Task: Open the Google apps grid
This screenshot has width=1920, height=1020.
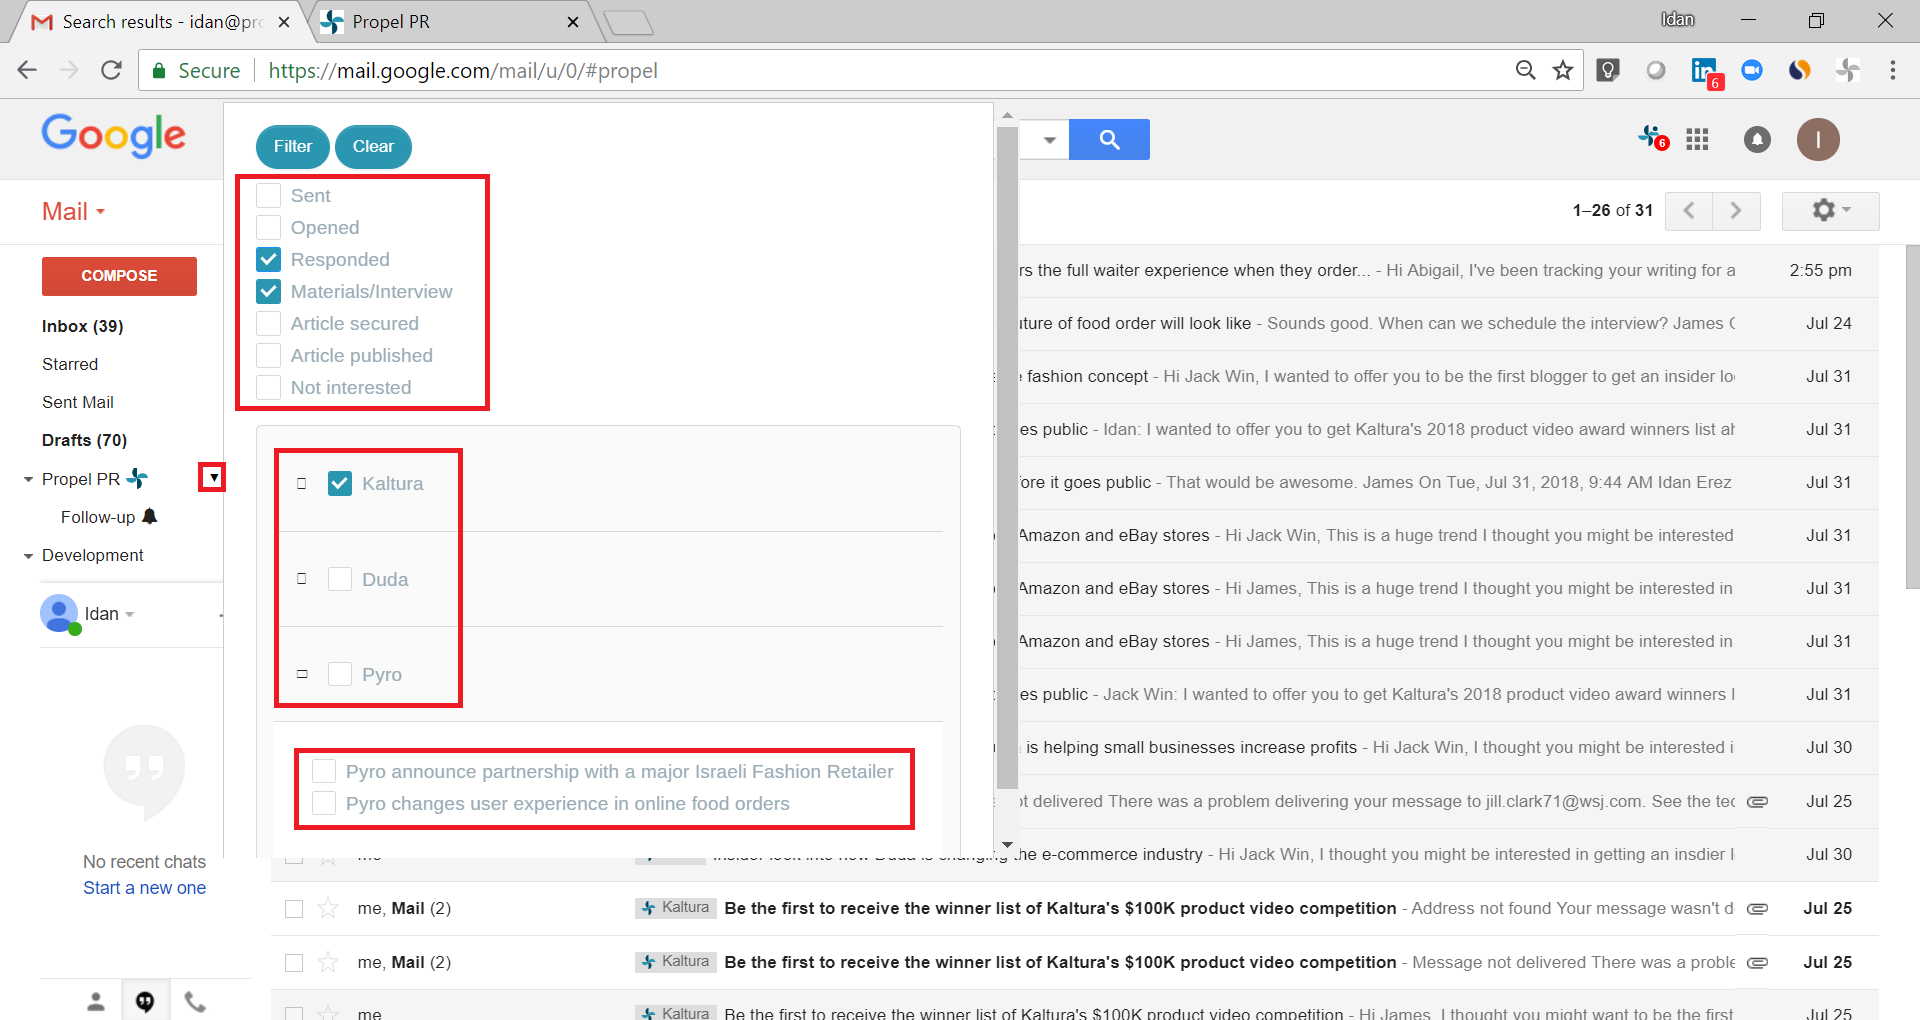Action: click(x=1697, y=140)
